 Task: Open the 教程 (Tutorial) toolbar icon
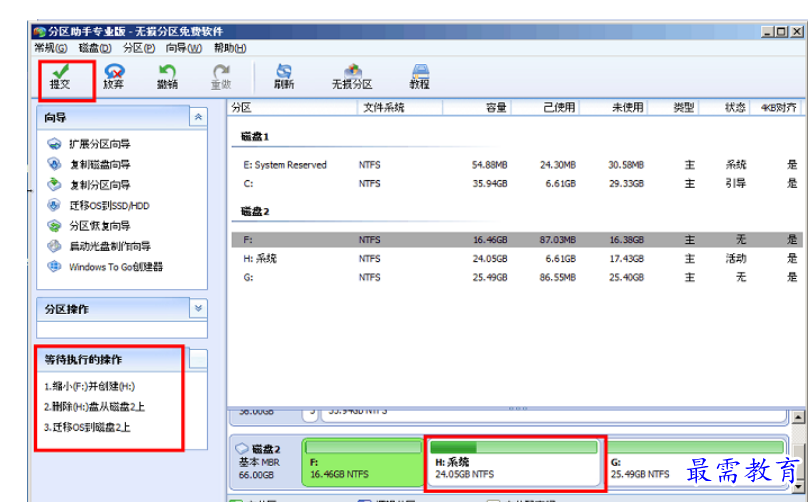(419, 77)
